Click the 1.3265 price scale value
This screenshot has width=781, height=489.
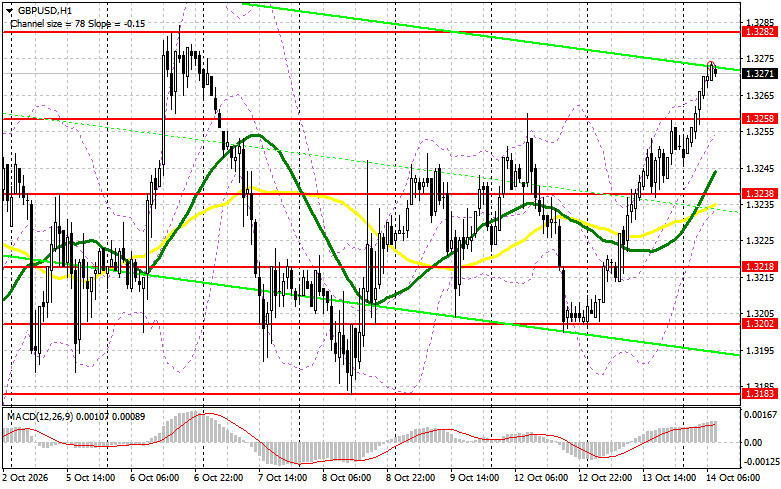click(x=760, y=95)
